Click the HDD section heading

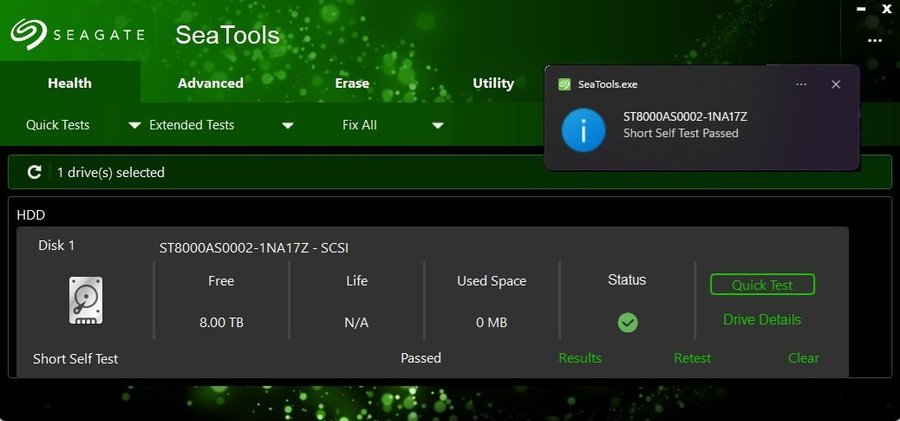click(x=31, y=215)
